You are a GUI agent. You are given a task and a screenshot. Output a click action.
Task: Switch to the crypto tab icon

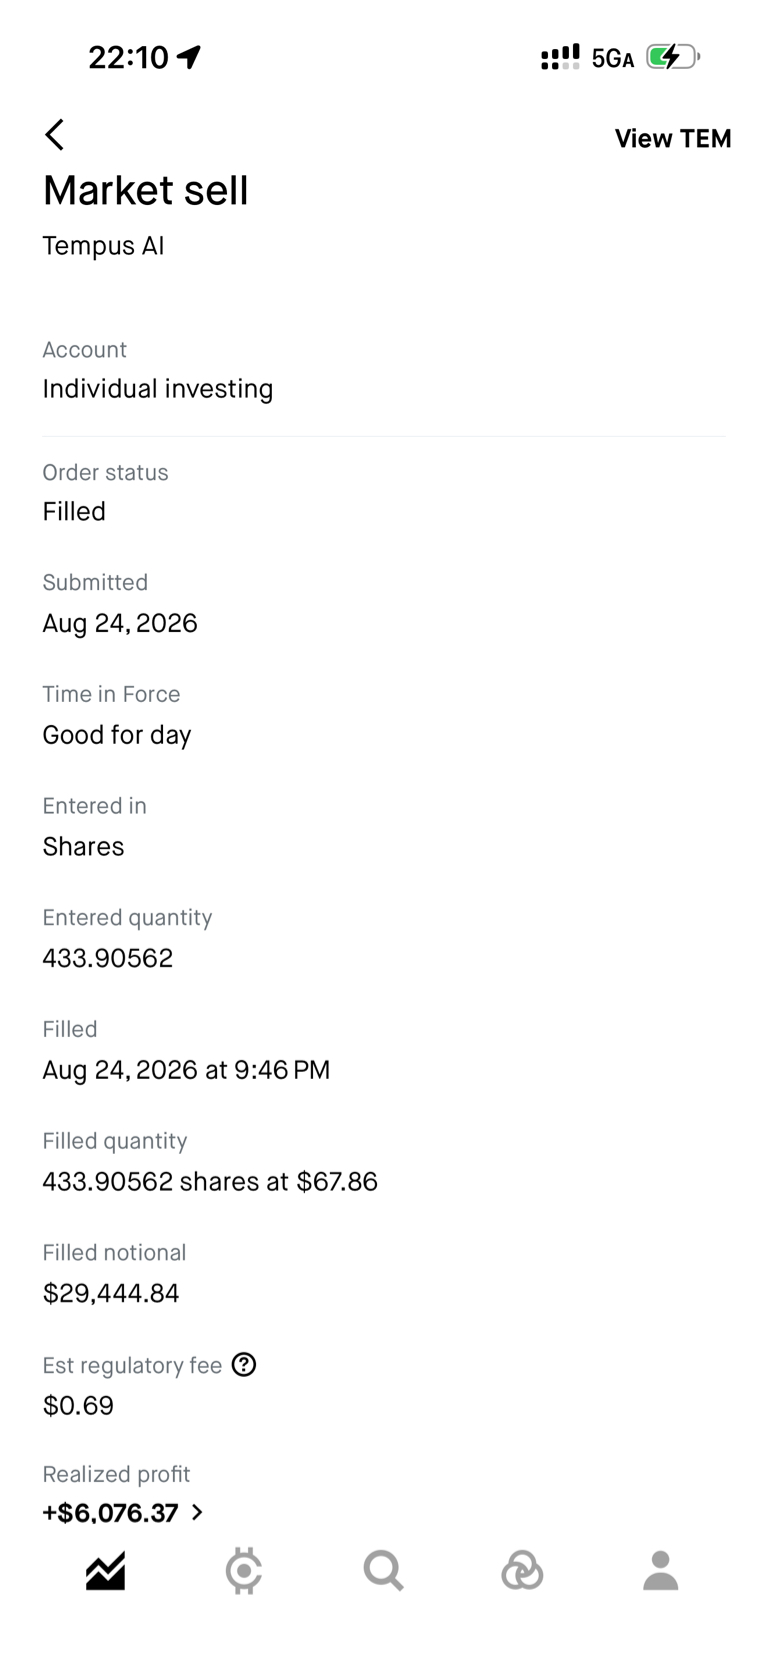pyautogui.click(x=244, y=1571)
